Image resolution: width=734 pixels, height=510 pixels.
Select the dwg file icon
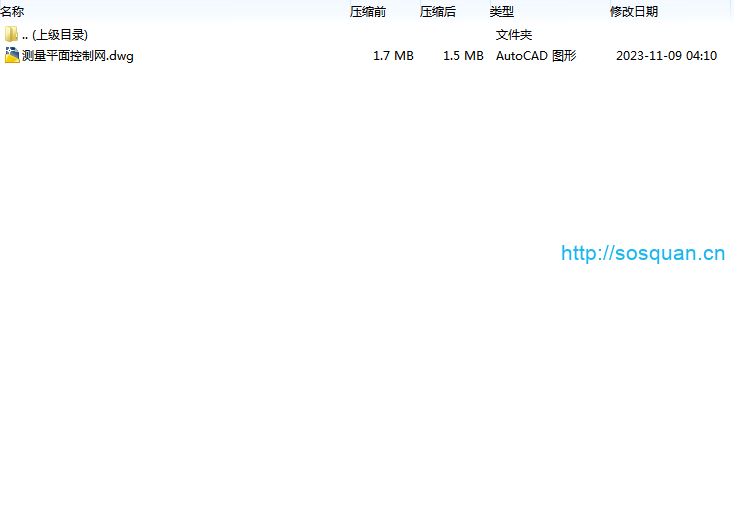pyautogui.click(x=11, y=56)
